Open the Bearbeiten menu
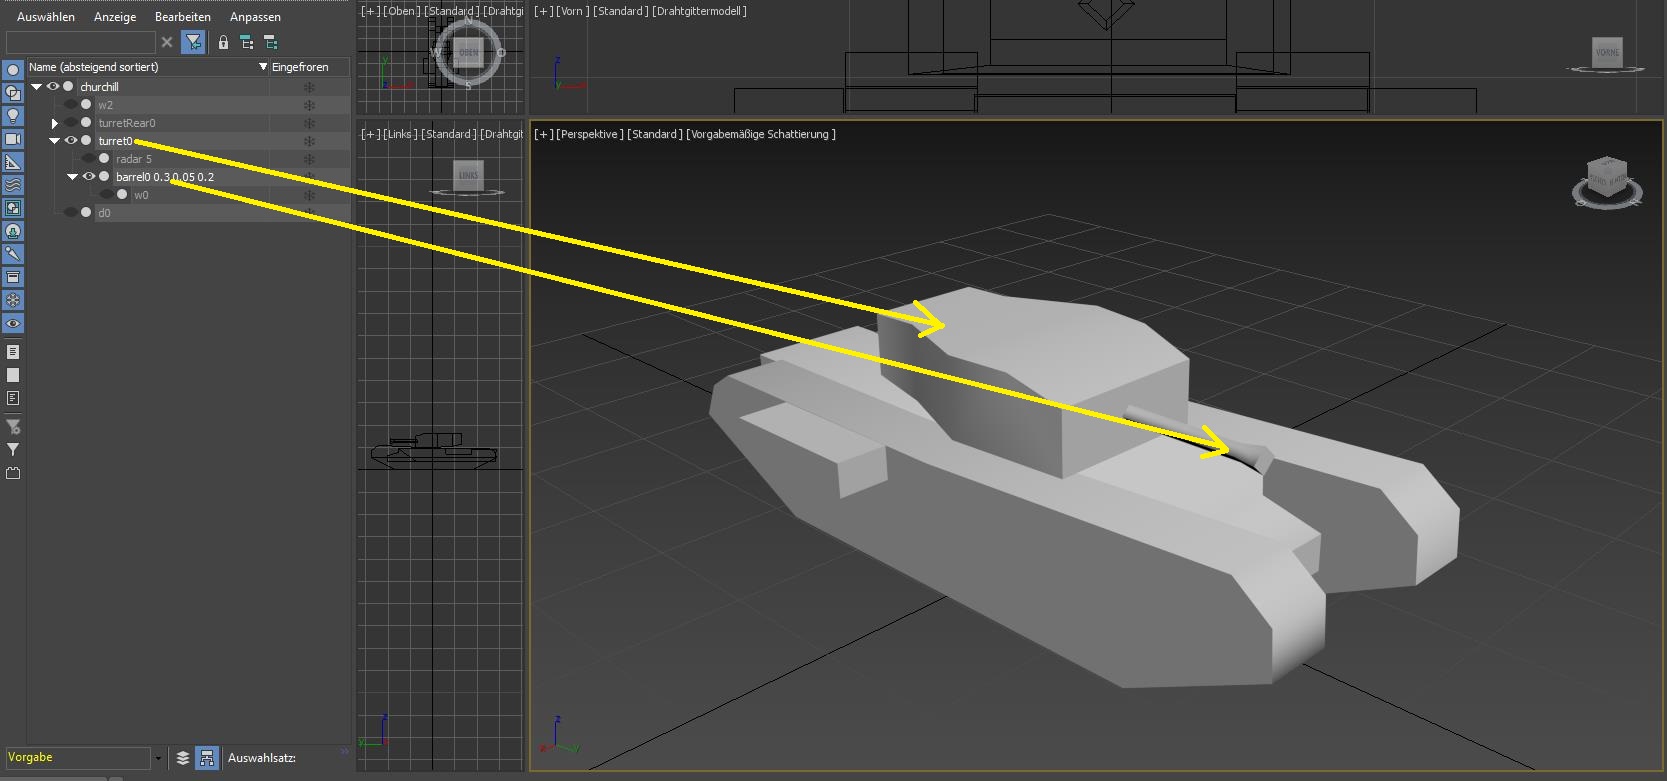 pos(183,17)
